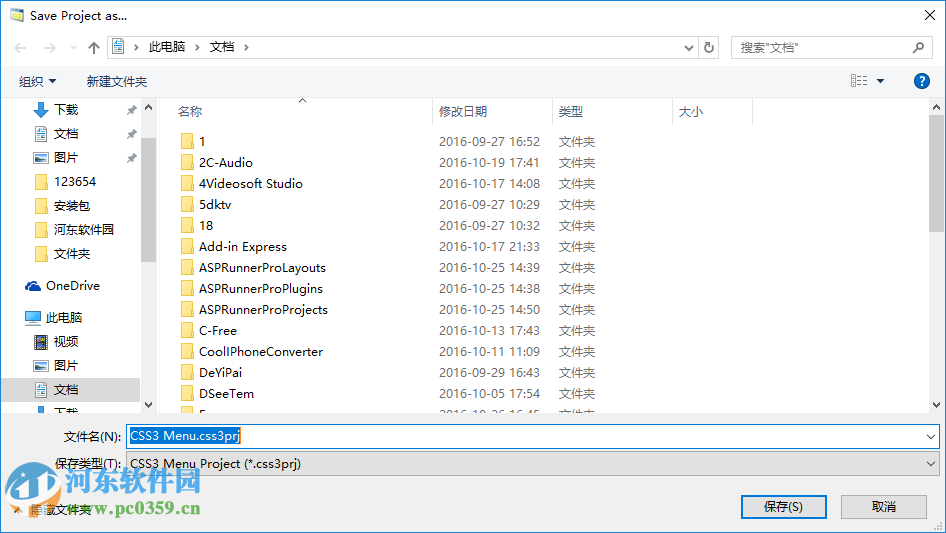
Task: Expand the chevron after 文档 breadcrumb
Action: click(246, 47)
